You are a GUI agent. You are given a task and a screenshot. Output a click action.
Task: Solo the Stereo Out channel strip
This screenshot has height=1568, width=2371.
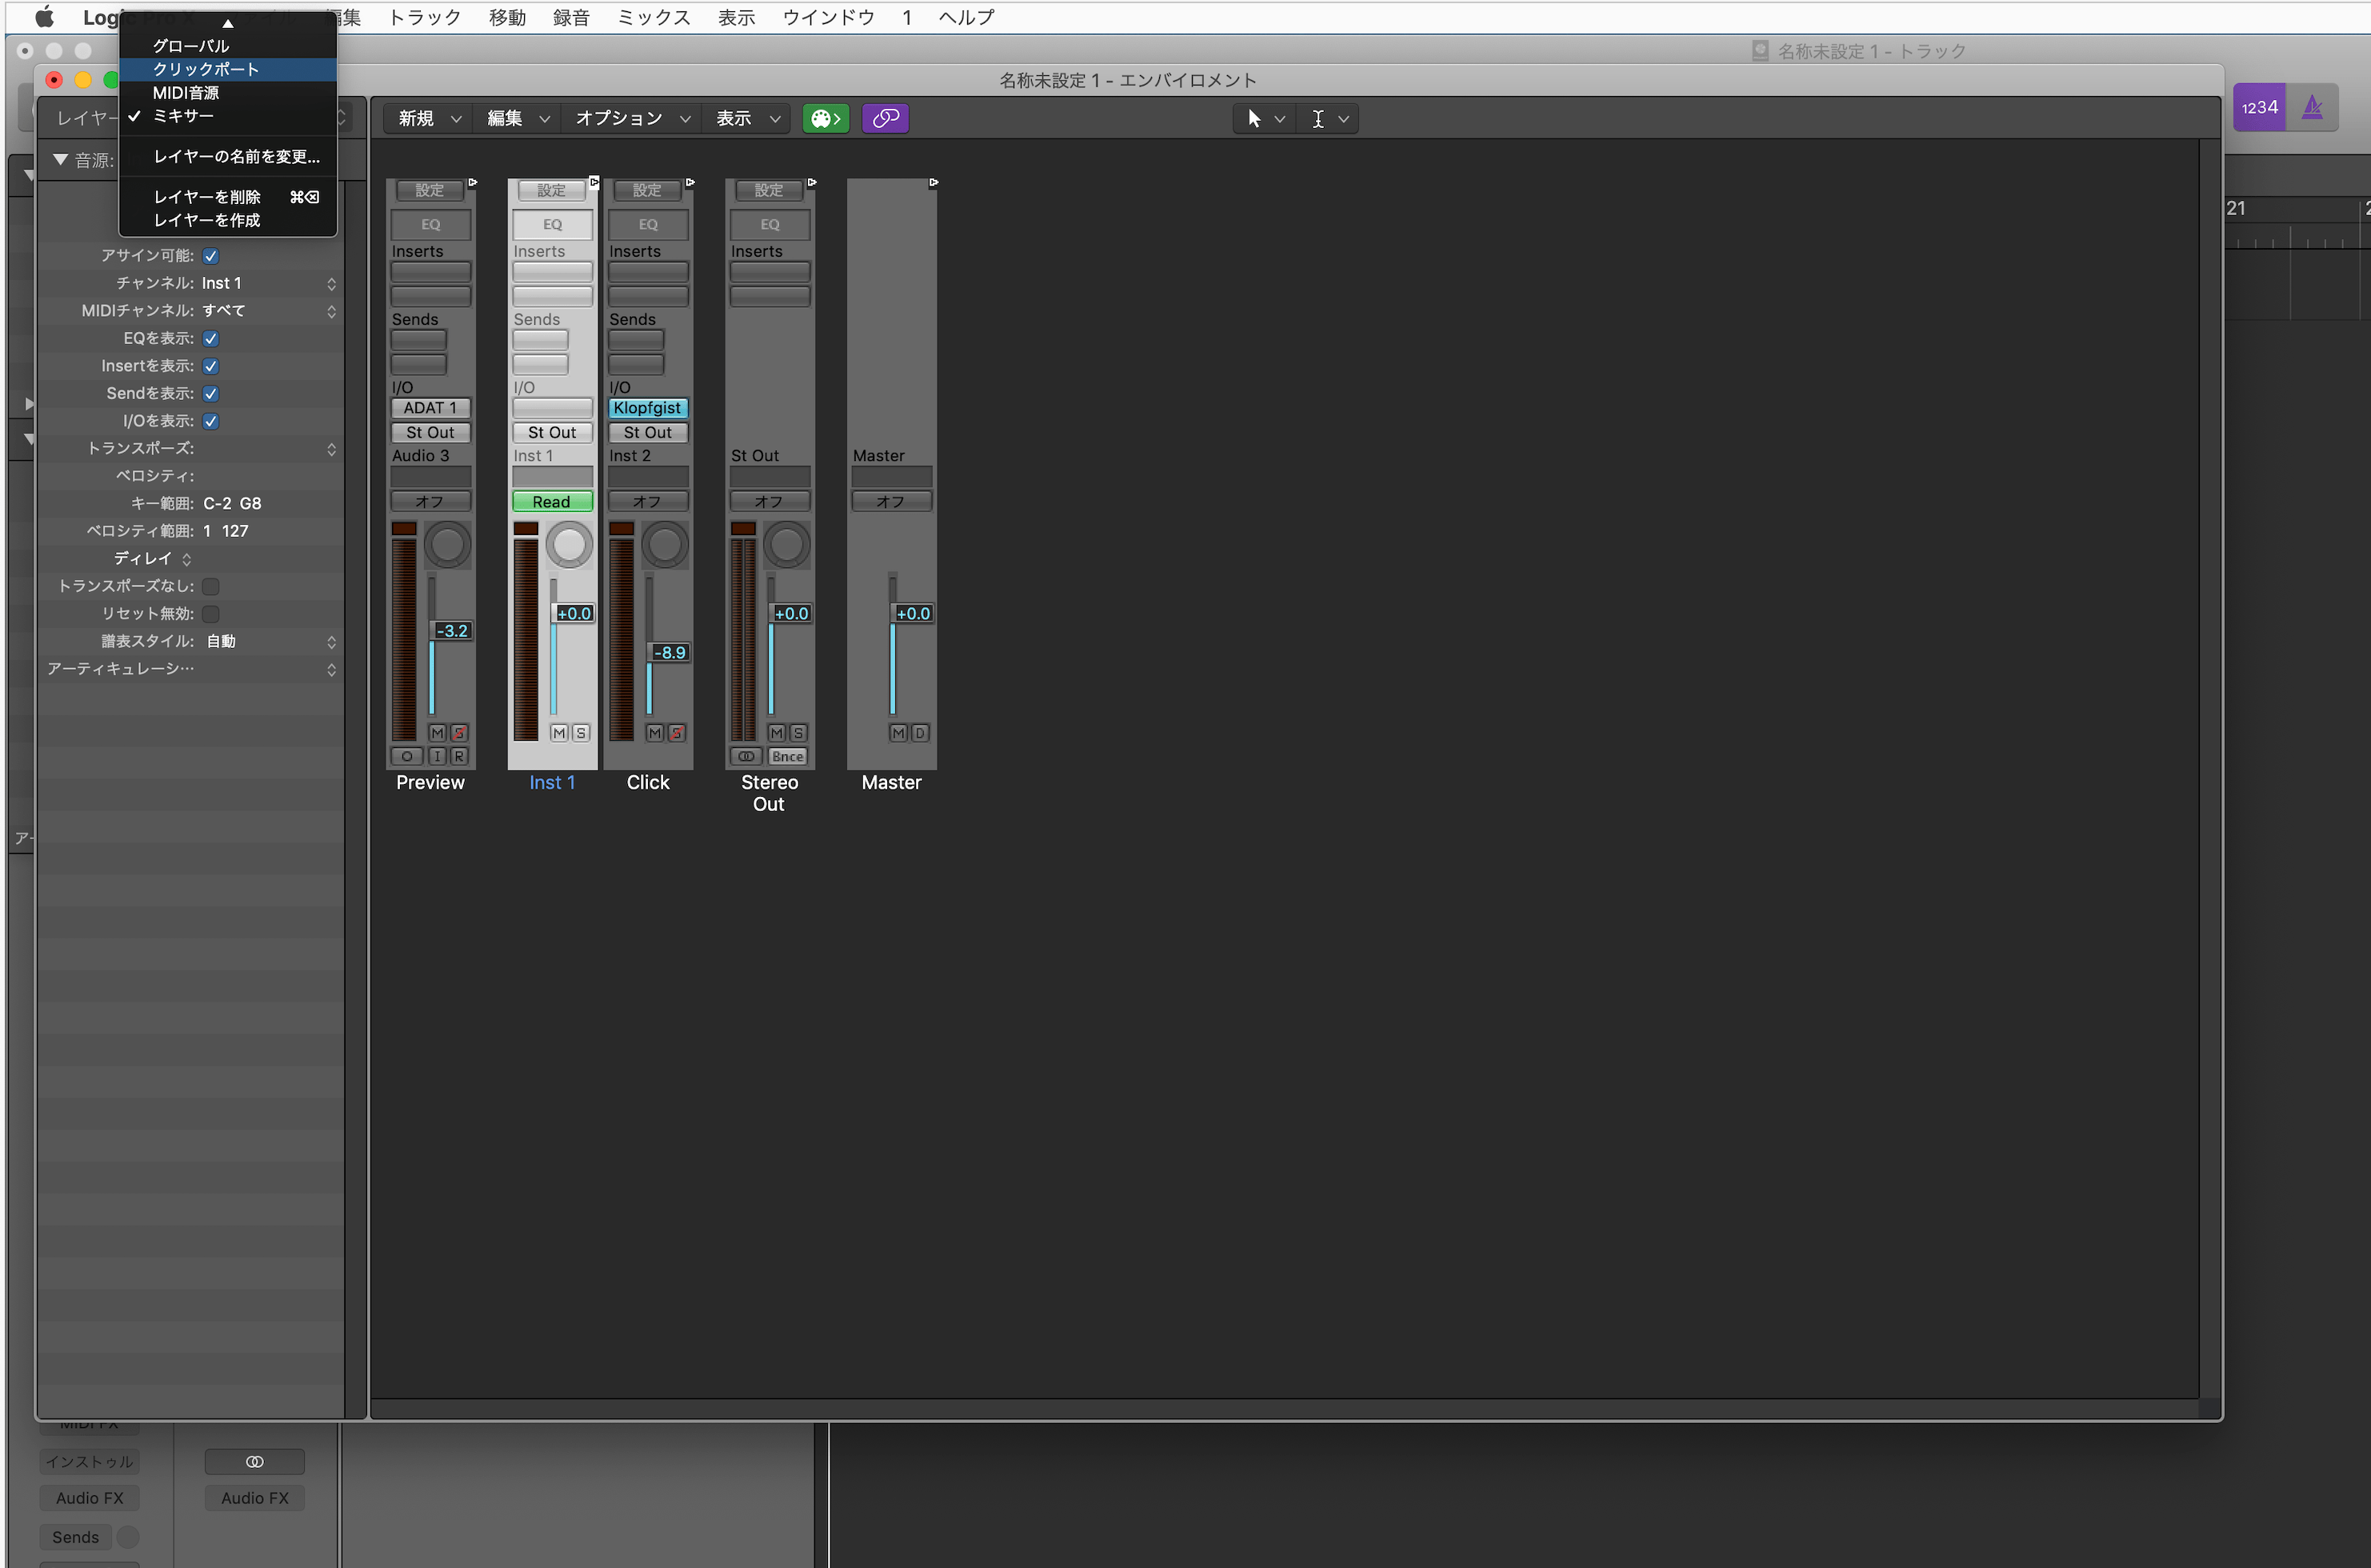tap(798, 733)
